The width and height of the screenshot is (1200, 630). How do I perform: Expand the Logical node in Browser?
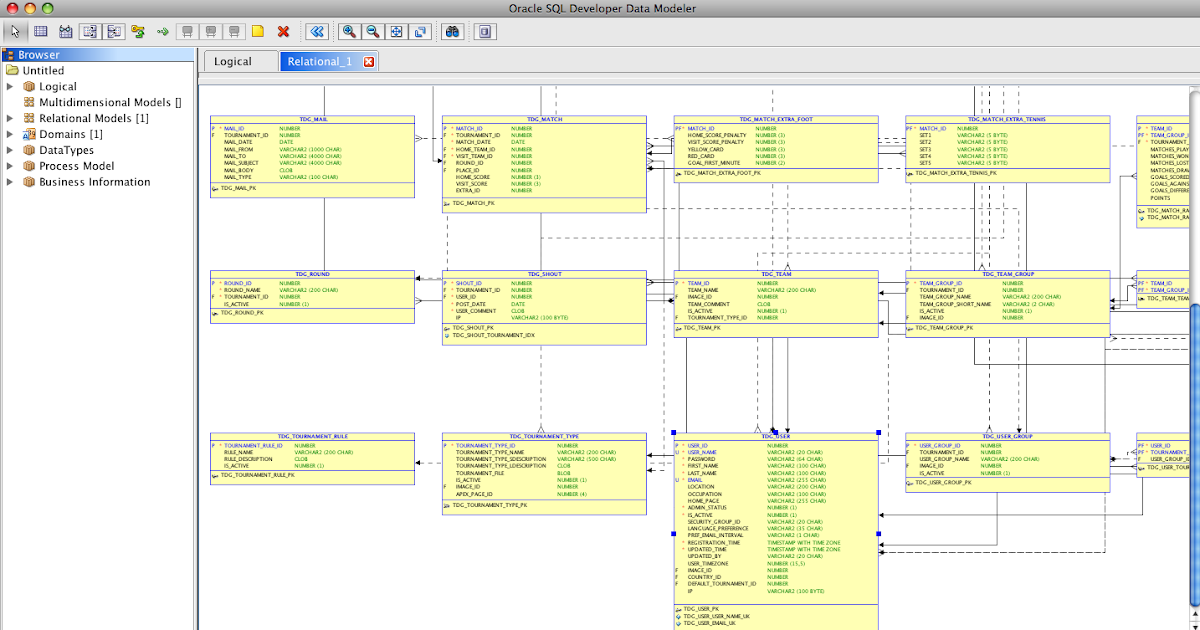[8, 86]
